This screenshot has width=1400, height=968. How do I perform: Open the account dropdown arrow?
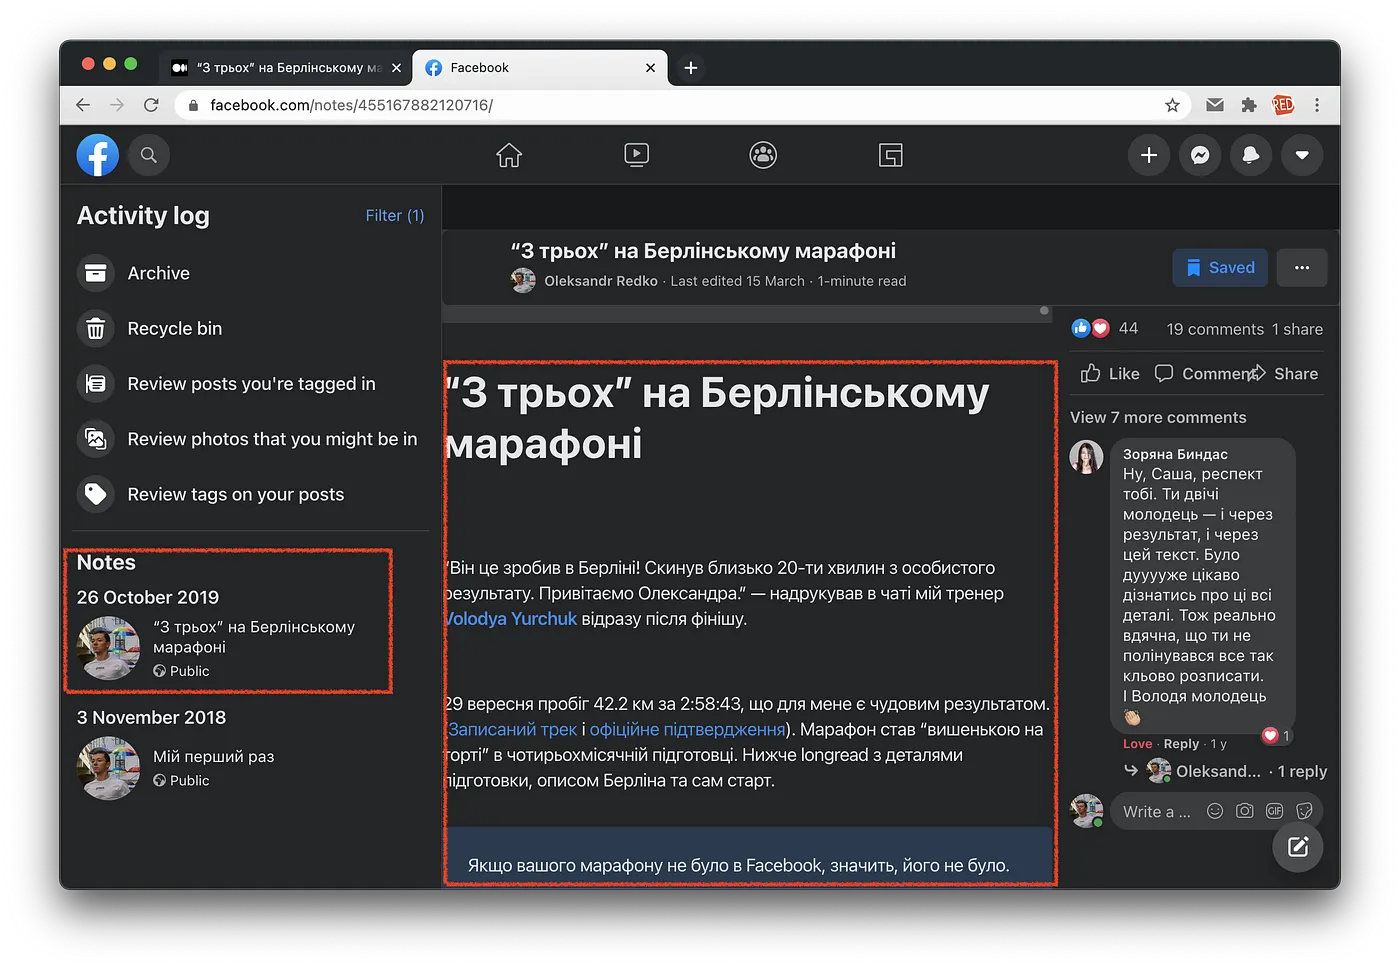[x=1302, y=155]
